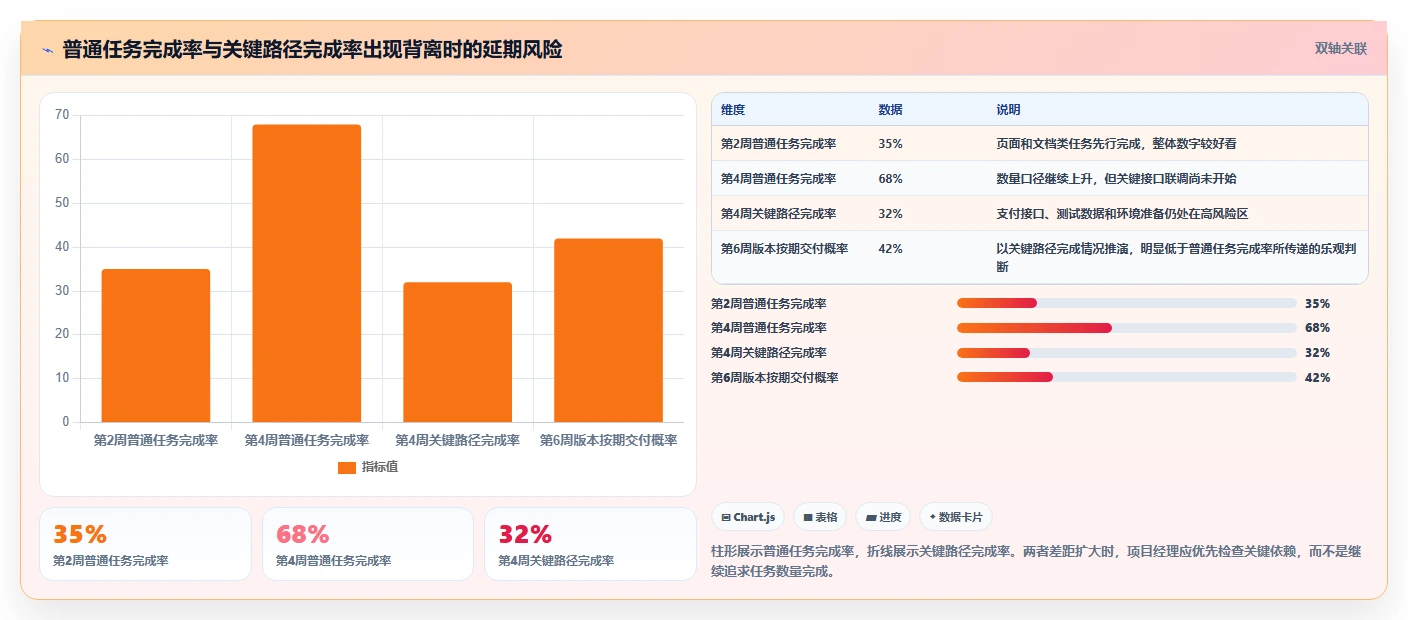Click the chart bar for 第2周普通任务完成率
The width and height of the screenshot is (1408, 620).
click(x=156, y=345)
